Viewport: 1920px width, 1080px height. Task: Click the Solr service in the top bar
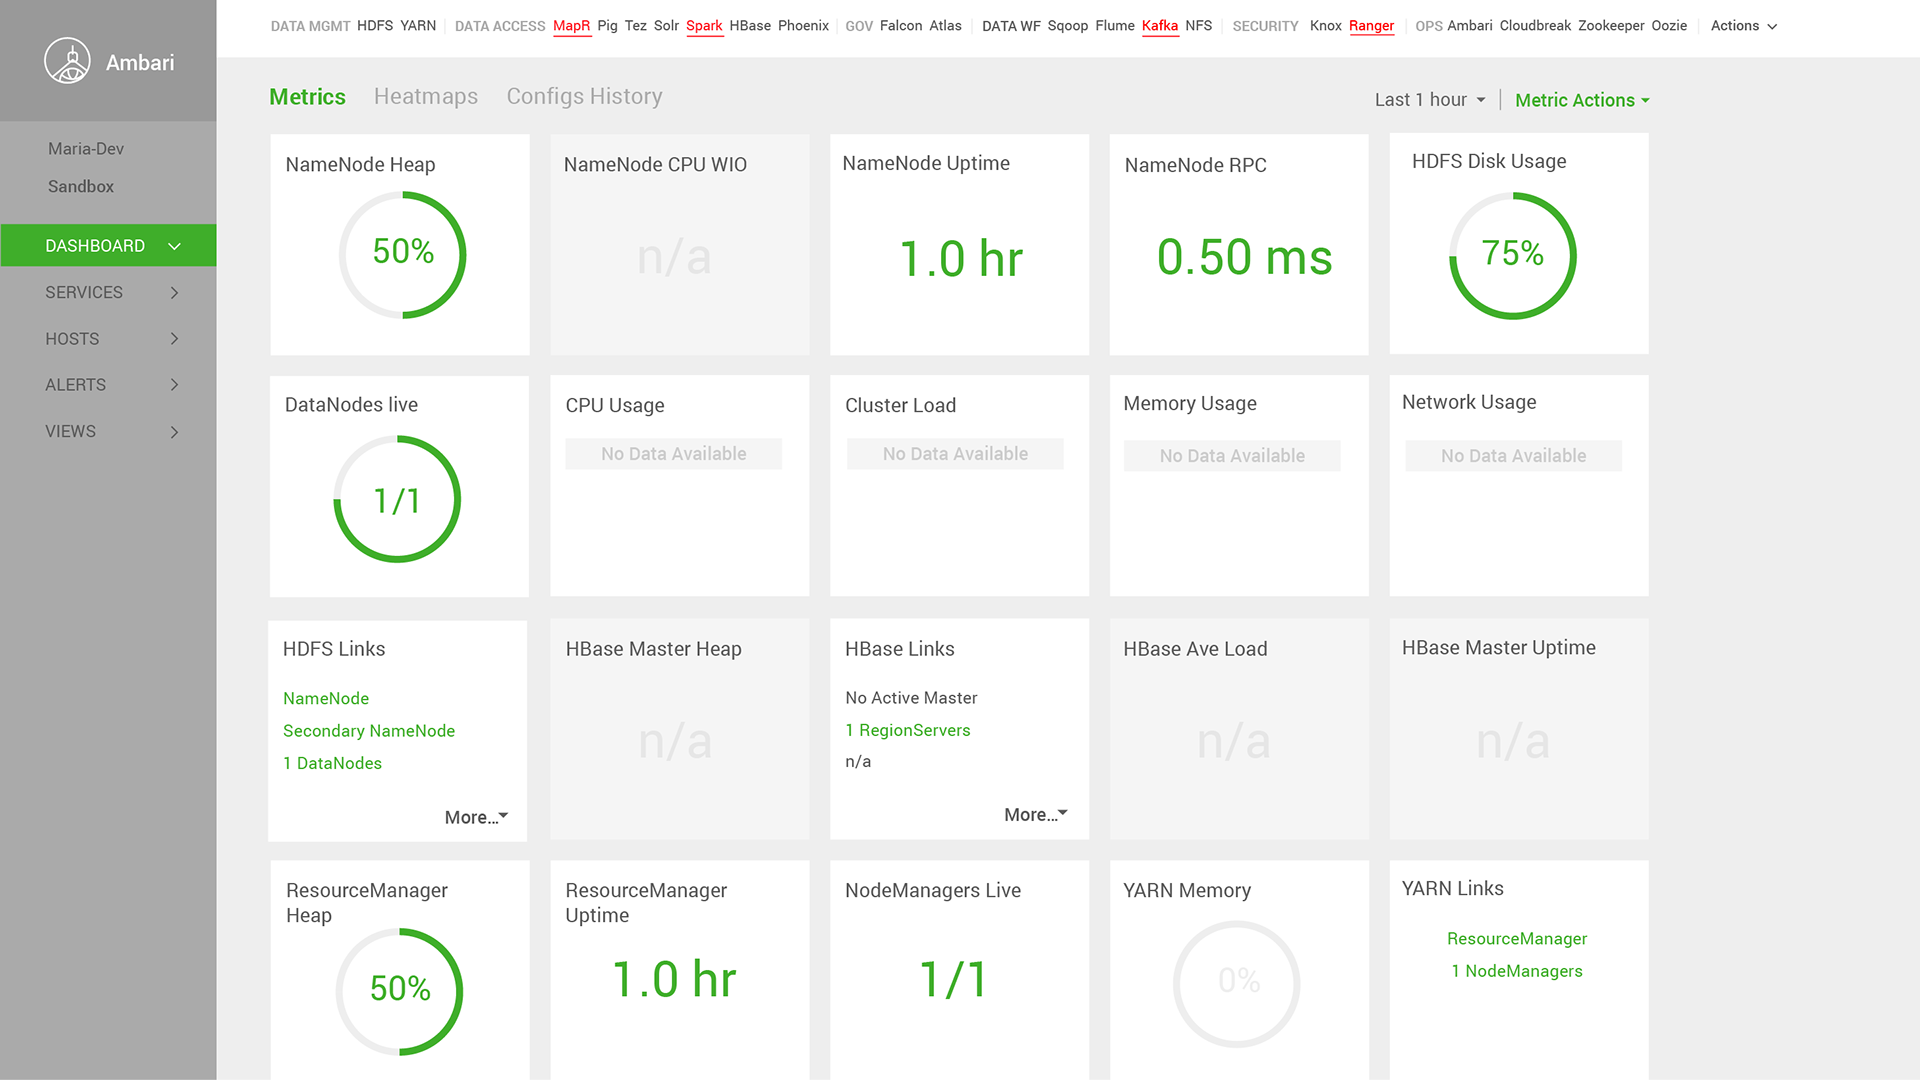pos(666,26)
